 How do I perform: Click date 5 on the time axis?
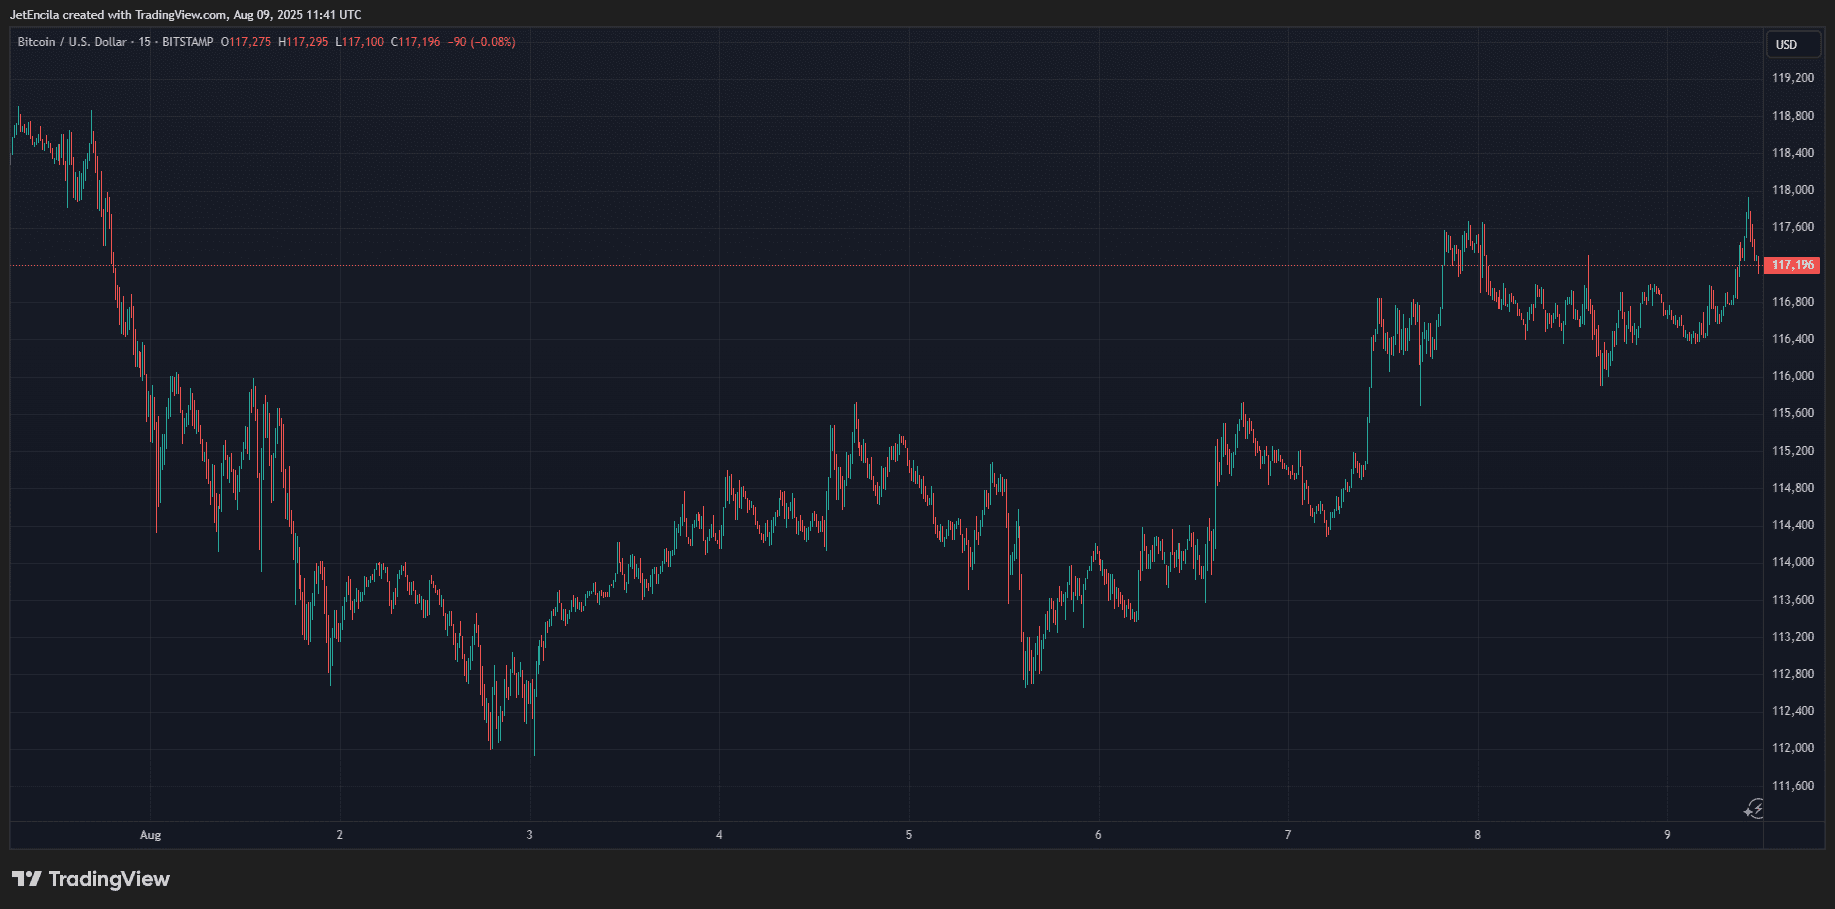(x=908, y=835)
